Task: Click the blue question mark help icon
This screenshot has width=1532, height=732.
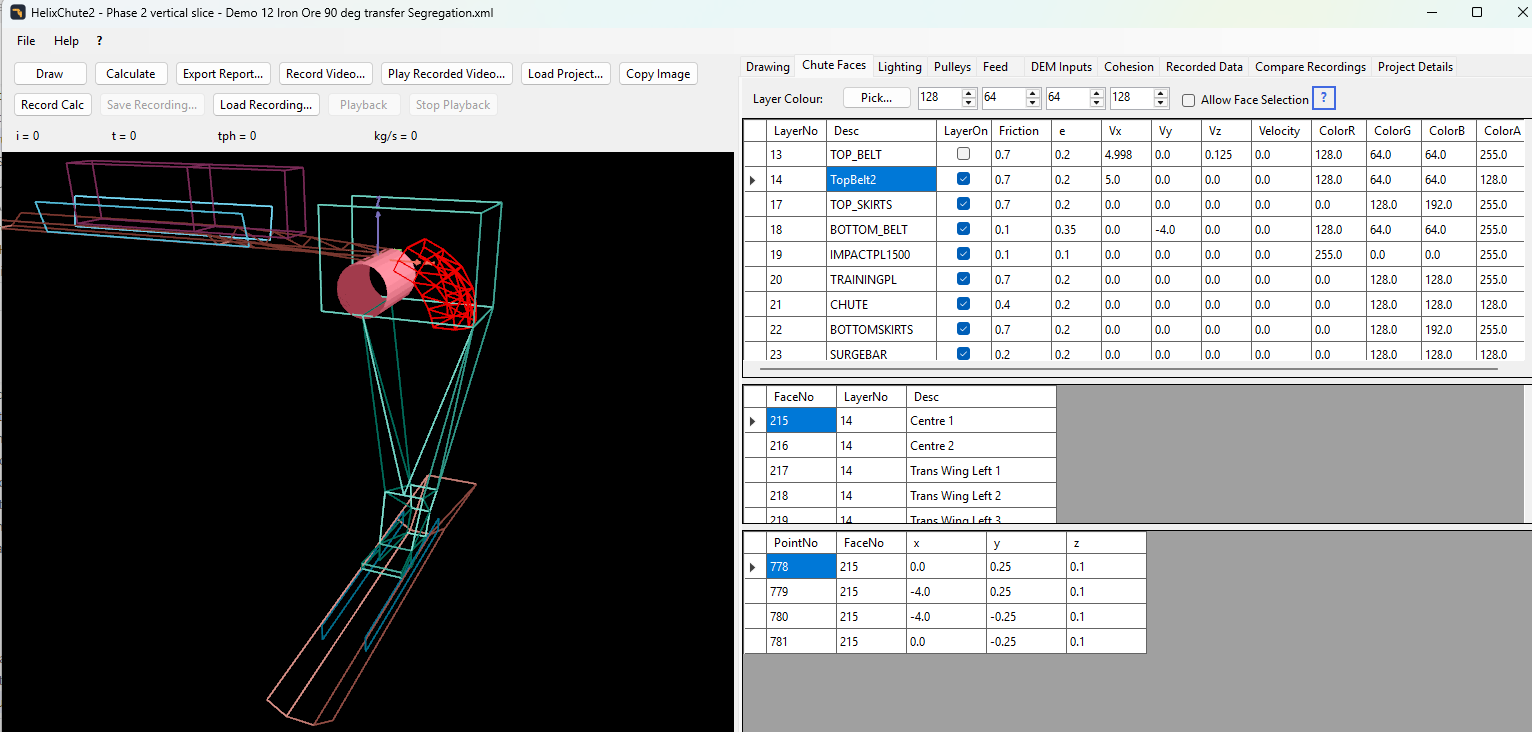Action: [1324, 99]
